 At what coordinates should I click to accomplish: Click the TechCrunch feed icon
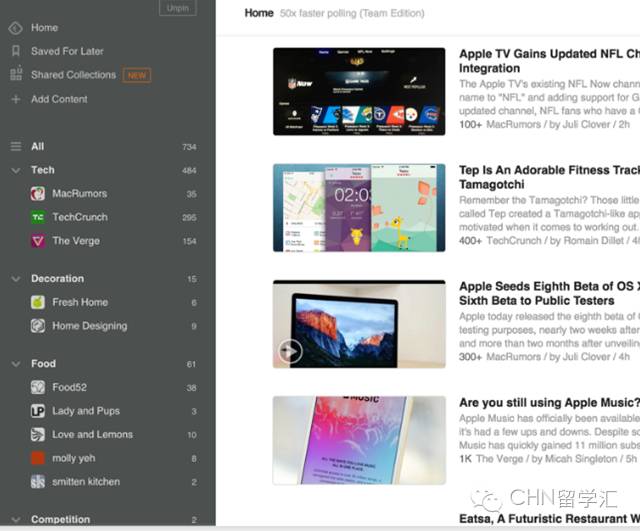click(x=38, y=217)
